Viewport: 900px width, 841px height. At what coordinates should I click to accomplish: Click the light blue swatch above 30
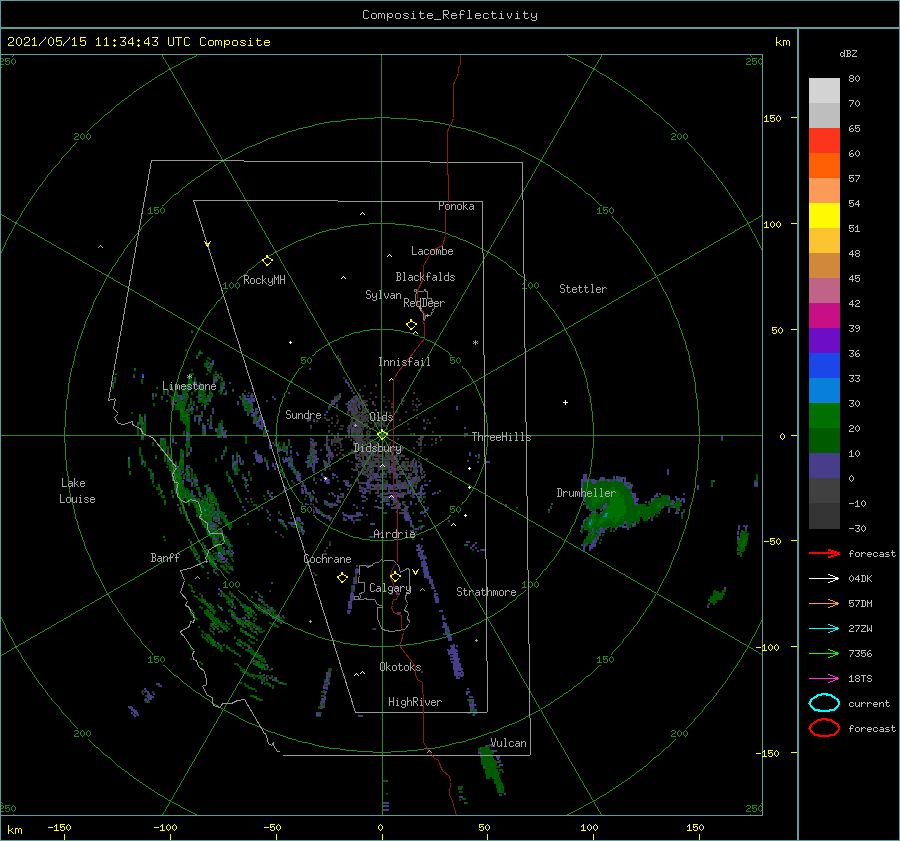click(824, 391)
